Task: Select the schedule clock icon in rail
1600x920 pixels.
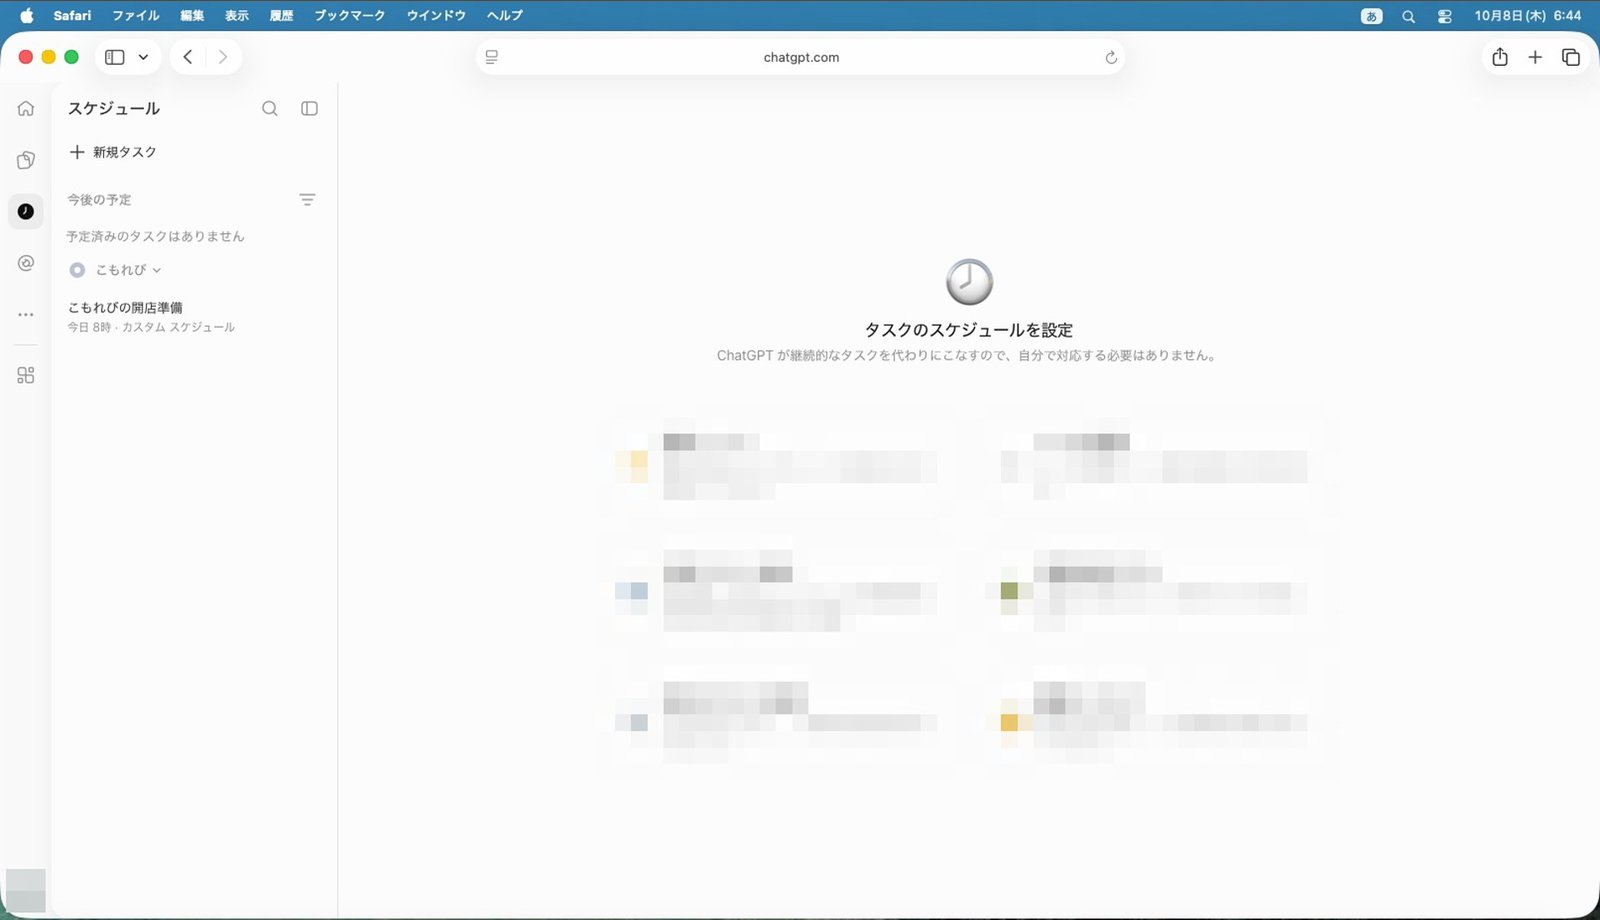Action: click(x=26, y=211)
